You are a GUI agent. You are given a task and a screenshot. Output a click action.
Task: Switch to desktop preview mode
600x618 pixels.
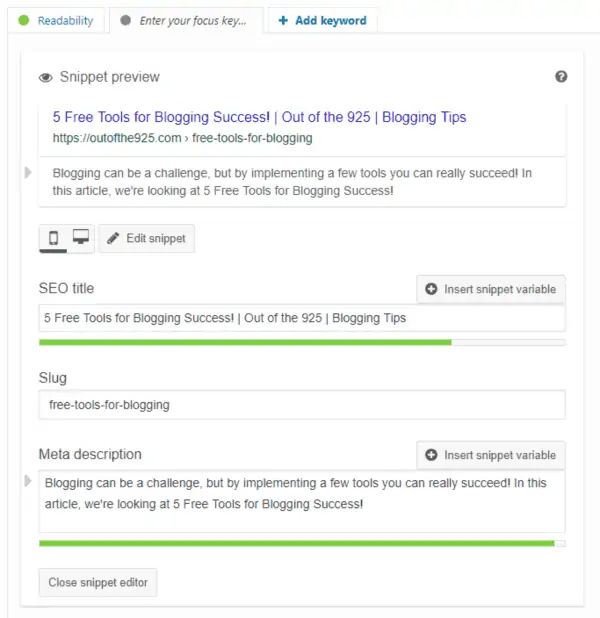point(80,238)
